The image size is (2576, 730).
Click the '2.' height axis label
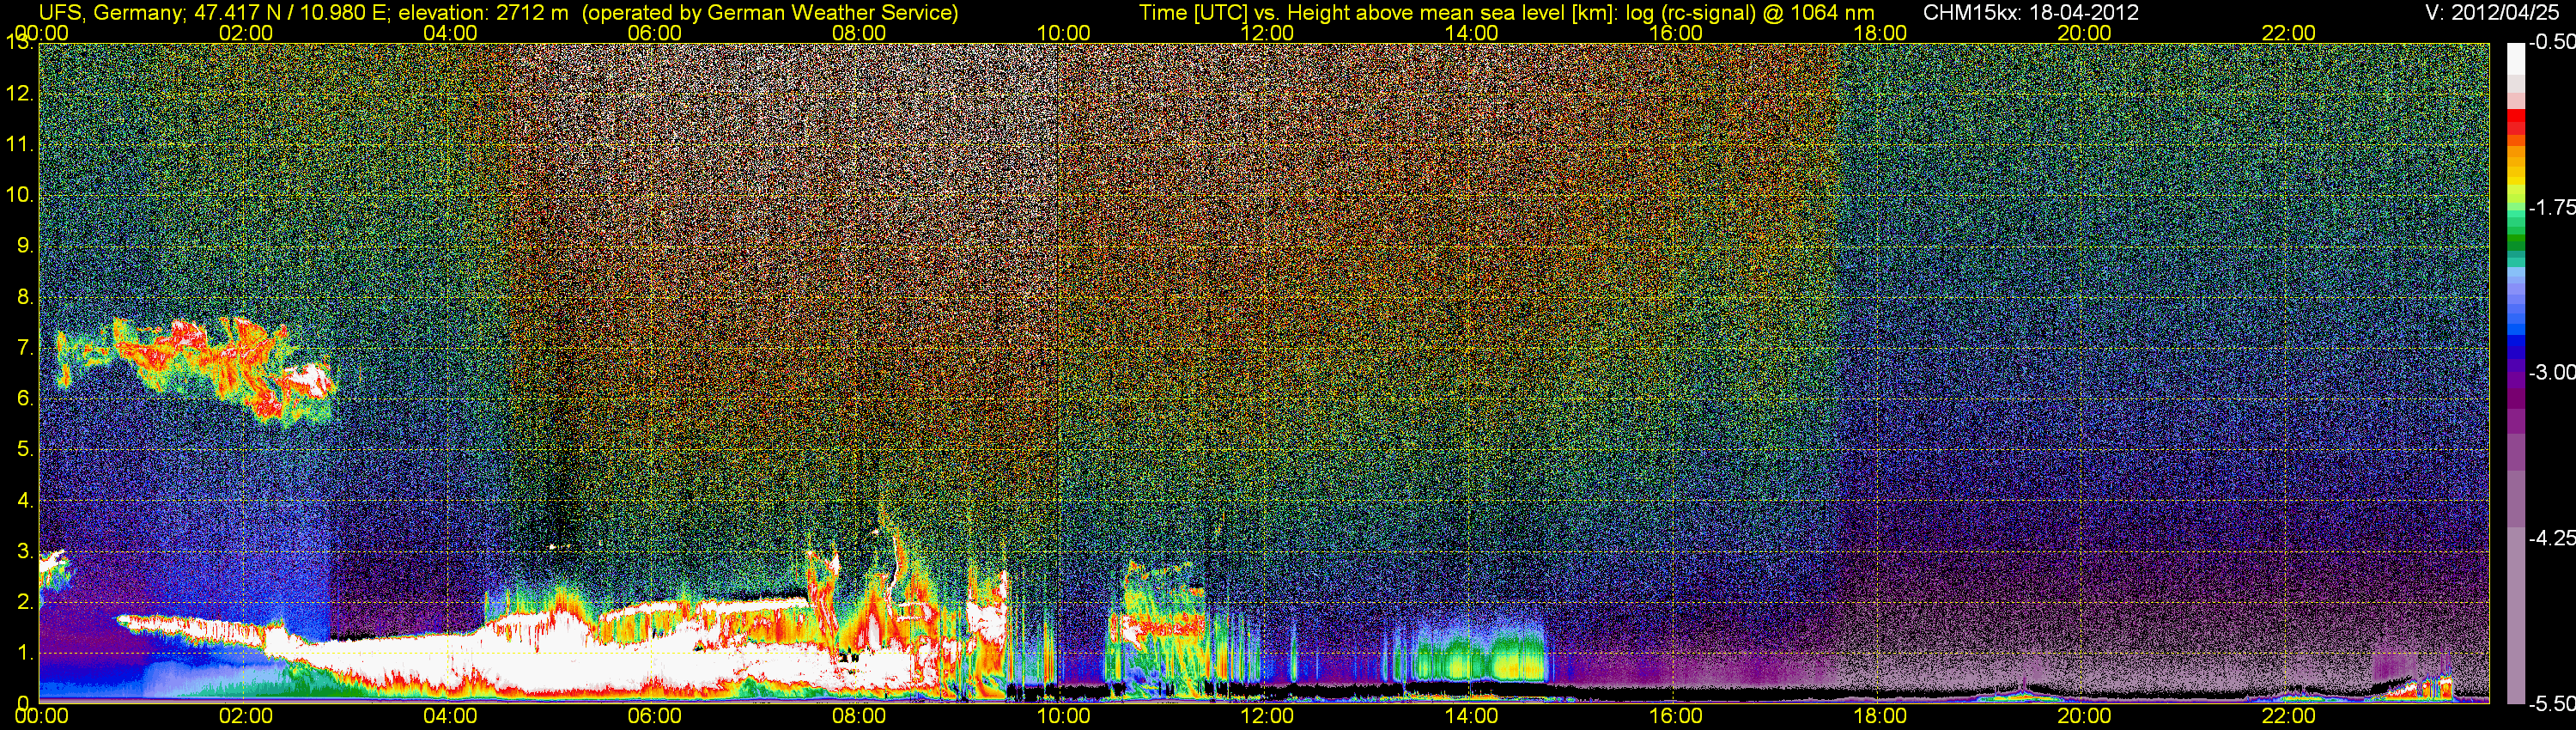click(x=25, y=602)
